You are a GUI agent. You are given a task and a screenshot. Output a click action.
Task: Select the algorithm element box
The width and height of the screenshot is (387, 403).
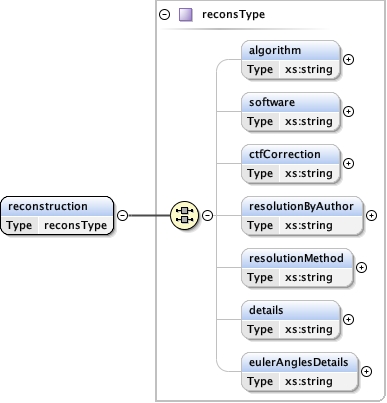point(291,60)
